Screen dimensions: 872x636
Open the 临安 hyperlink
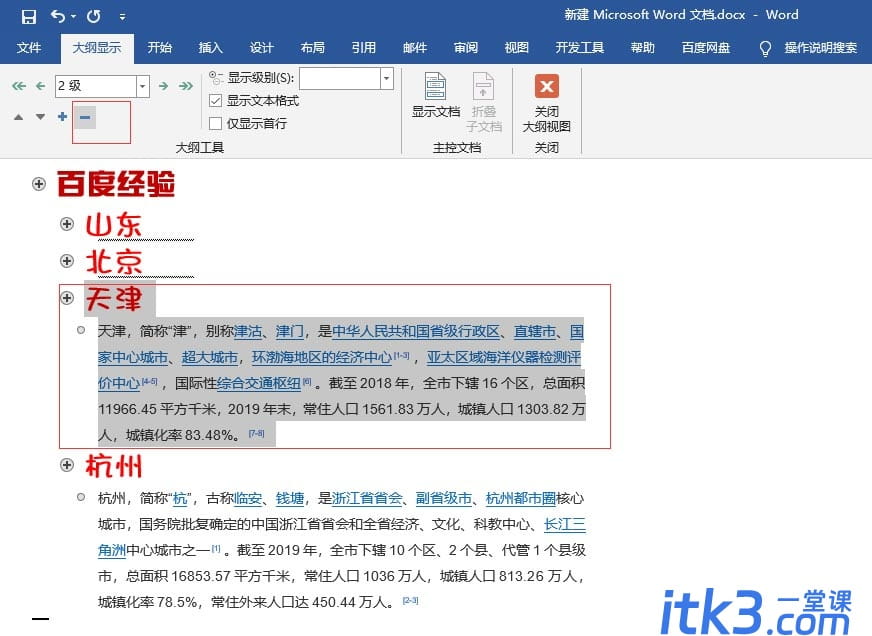pos(247,499)
